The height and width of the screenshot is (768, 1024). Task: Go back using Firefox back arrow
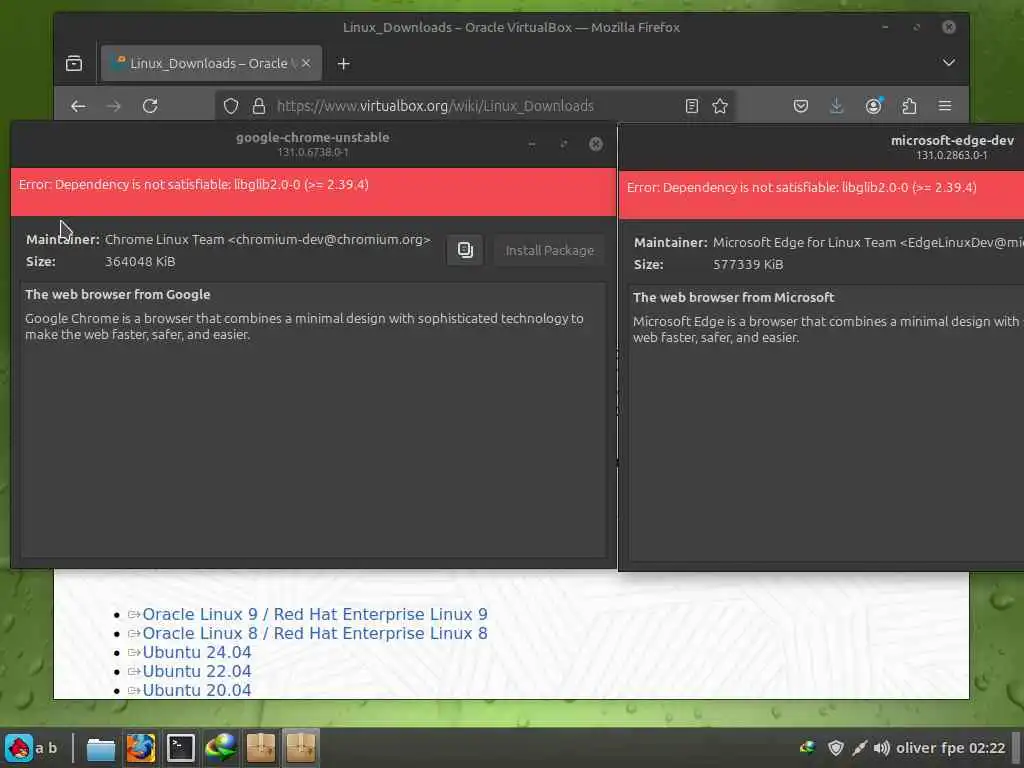pos(78,106)
